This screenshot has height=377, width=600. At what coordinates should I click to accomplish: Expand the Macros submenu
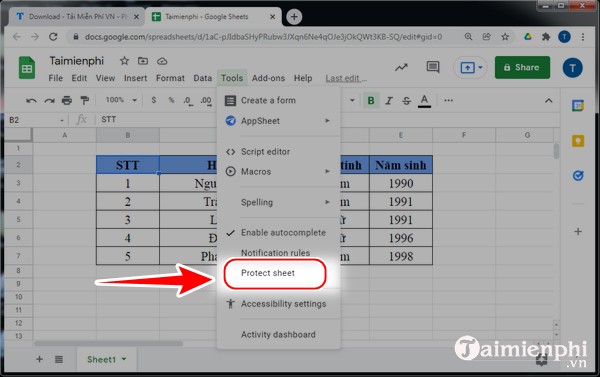279,171
